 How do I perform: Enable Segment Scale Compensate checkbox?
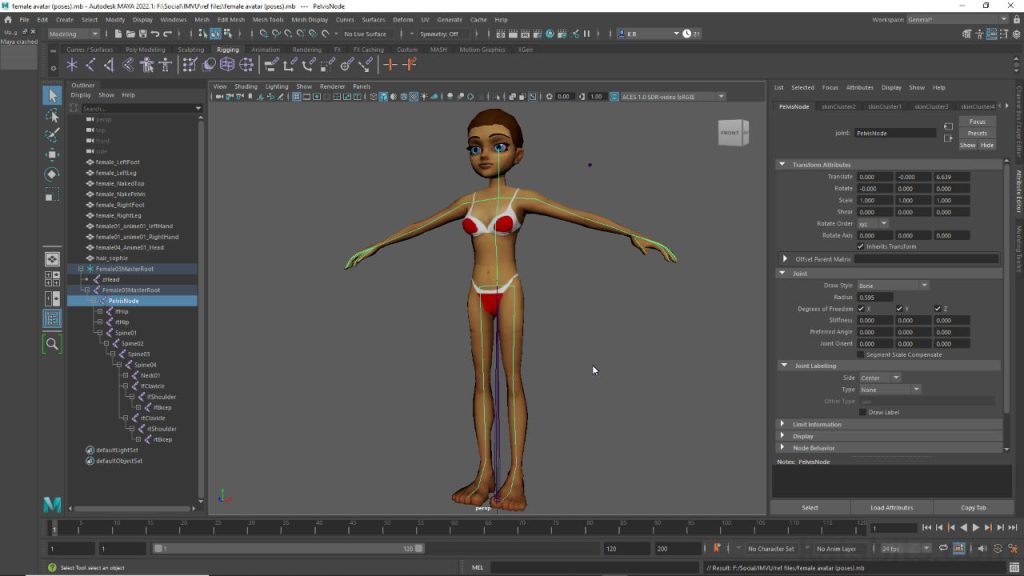pyautogui.click(x=860, y=354)
